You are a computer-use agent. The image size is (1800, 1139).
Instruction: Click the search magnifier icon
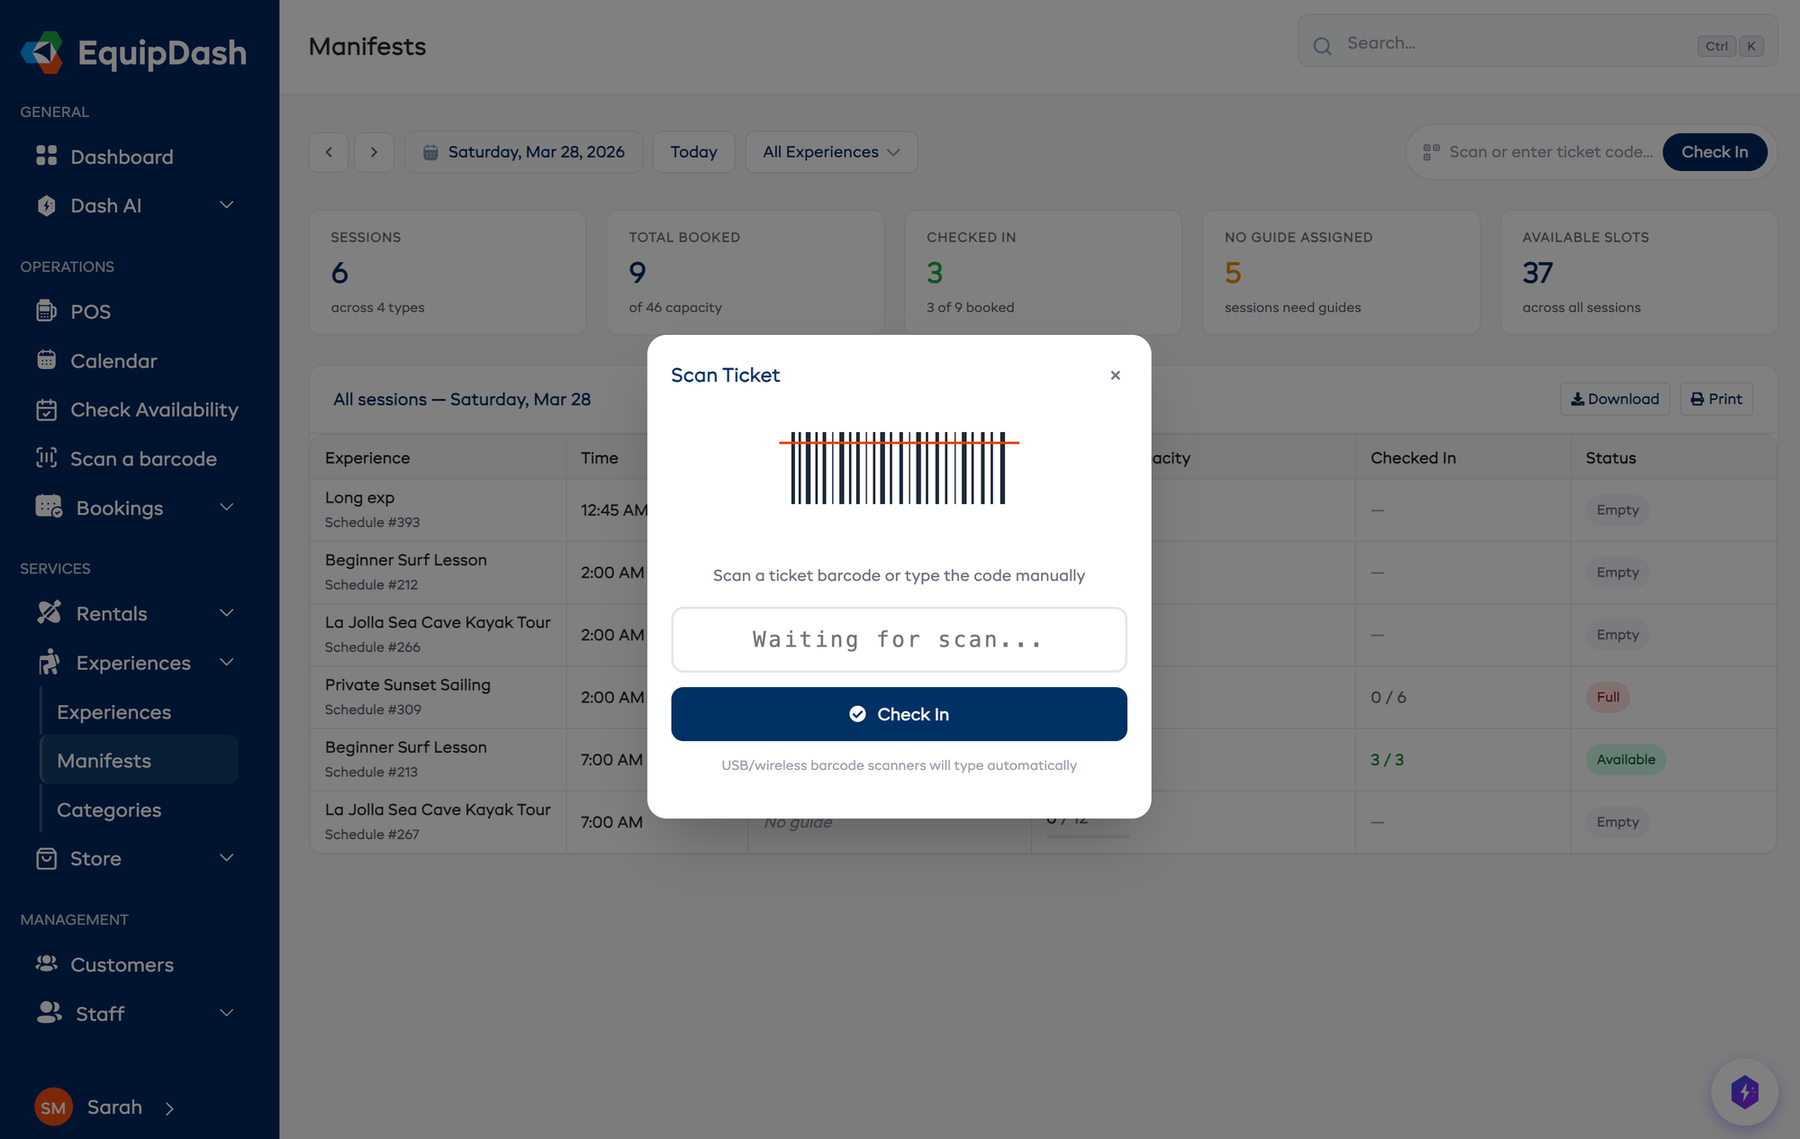tap(1322, 46)
